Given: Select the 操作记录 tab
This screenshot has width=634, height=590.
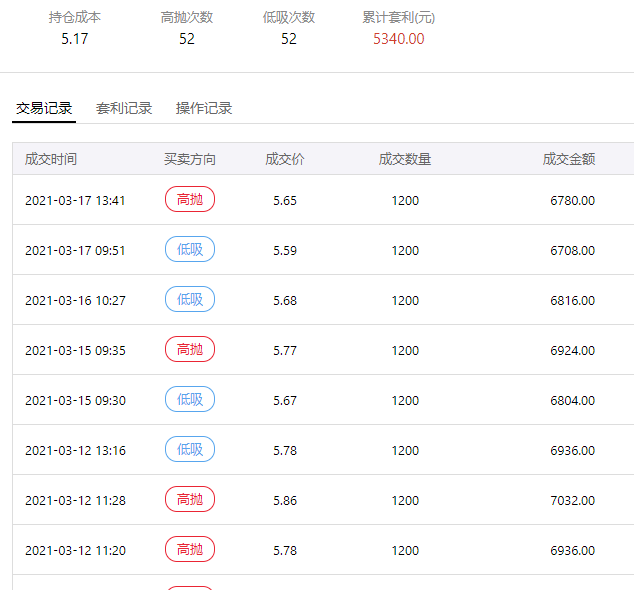Looking at the screenshot, I should 204,108.
